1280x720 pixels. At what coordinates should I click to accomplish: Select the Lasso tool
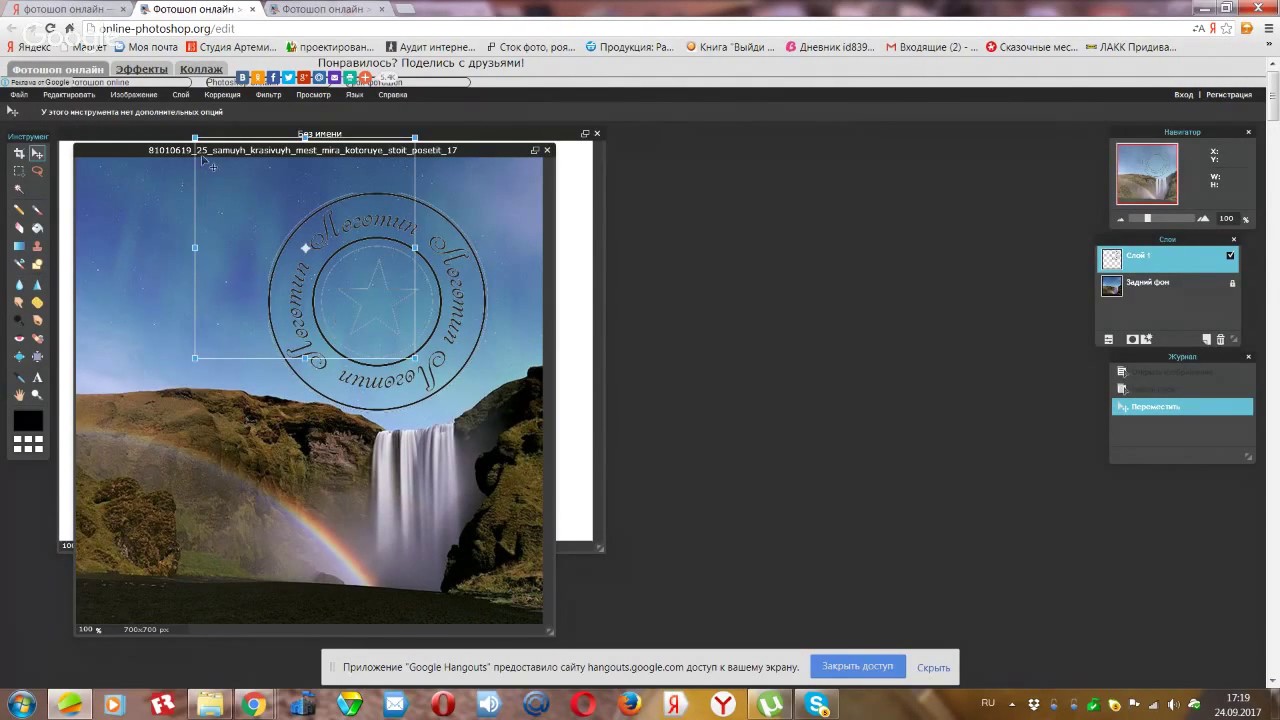pos(38,171)
